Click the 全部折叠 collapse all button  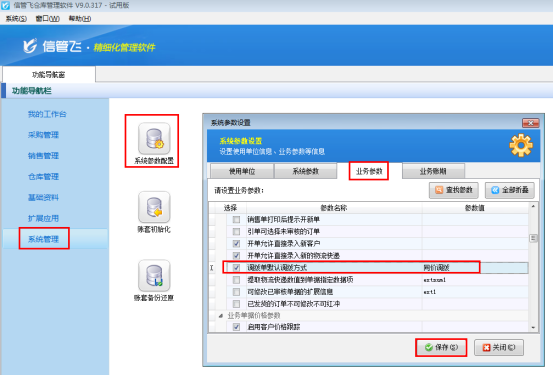coord(510,190)
